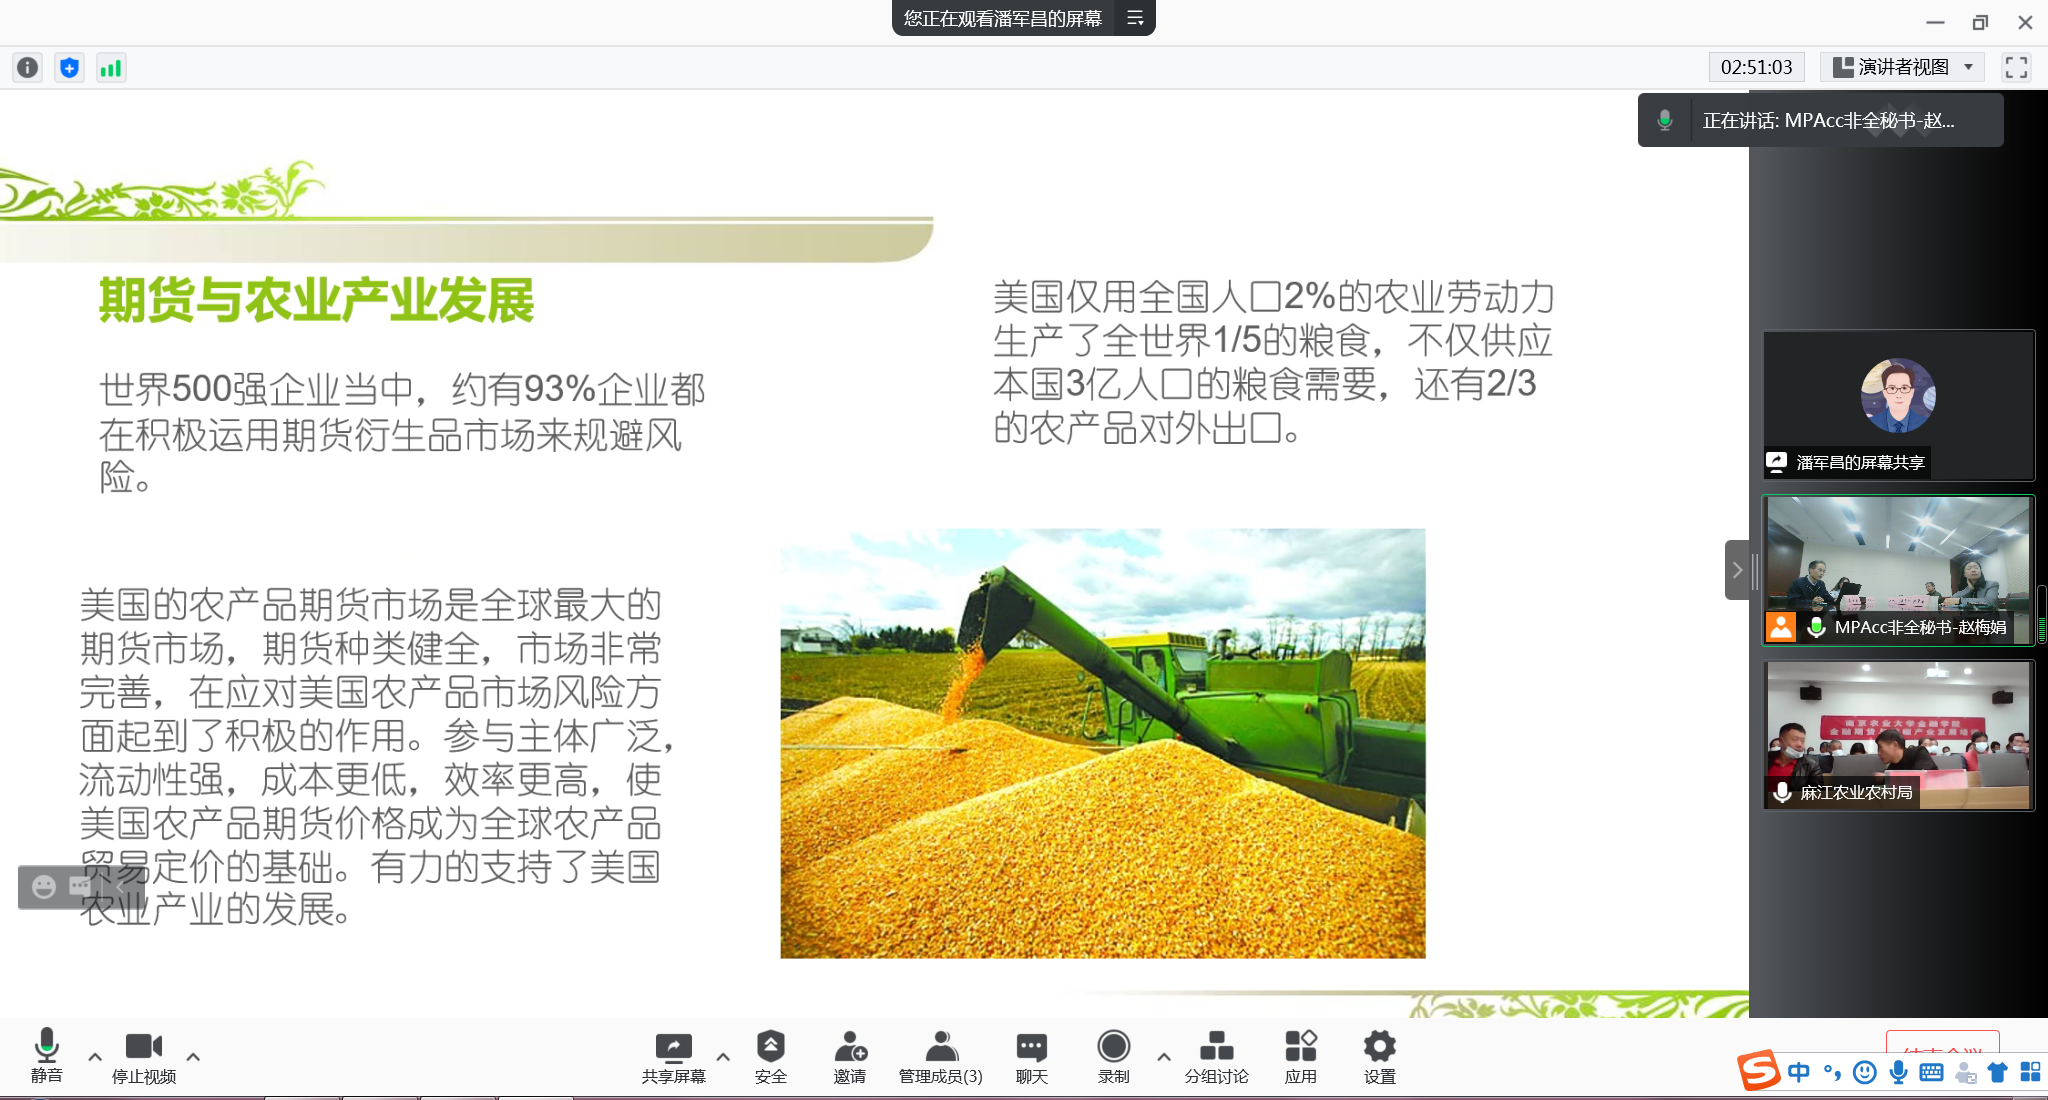Open the screen-share options menu at top
The height and width of the screenshot is (1100, 2048).
pos(1135,18)
